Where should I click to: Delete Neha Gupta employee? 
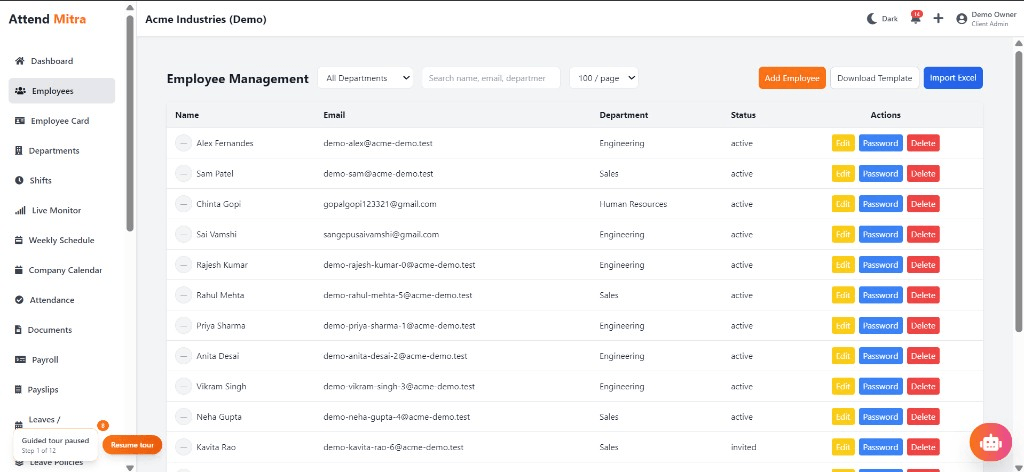click(x=923, y=417)
